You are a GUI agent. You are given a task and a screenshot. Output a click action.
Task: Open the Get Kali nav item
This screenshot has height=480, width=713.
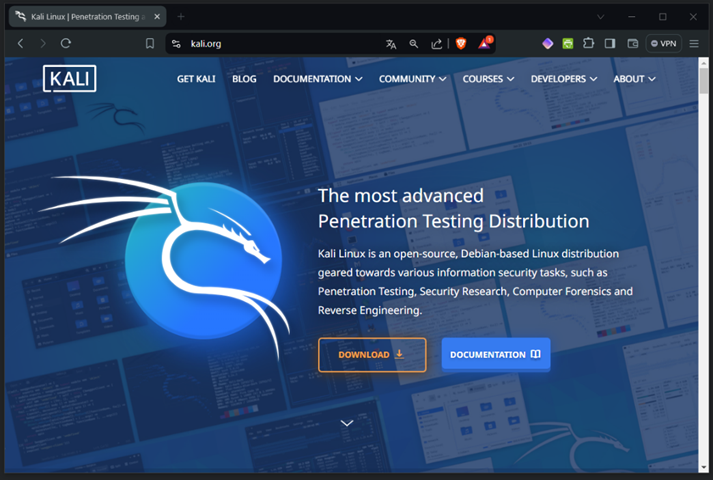click(x=196, y=79)
